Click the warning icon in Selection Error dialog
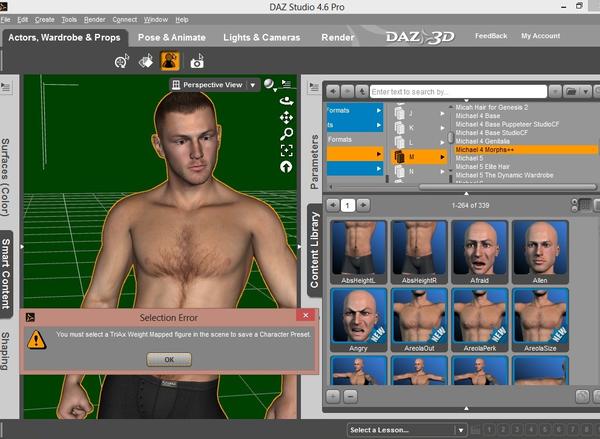The image size is (600, 439). pyautogui.click(x=37, y=340)
